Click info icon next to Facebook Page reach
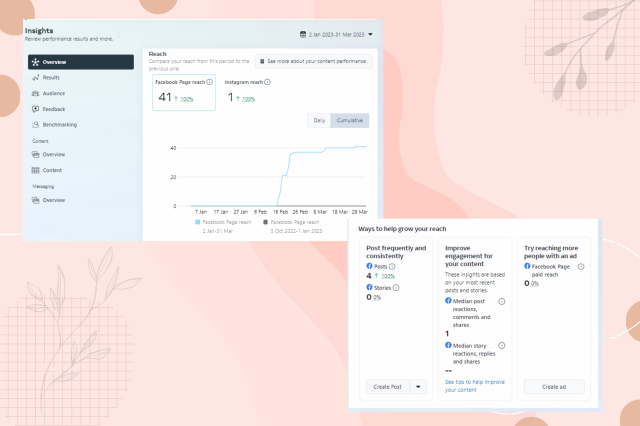Screen dimensions: 640x426 coord(209,82)
